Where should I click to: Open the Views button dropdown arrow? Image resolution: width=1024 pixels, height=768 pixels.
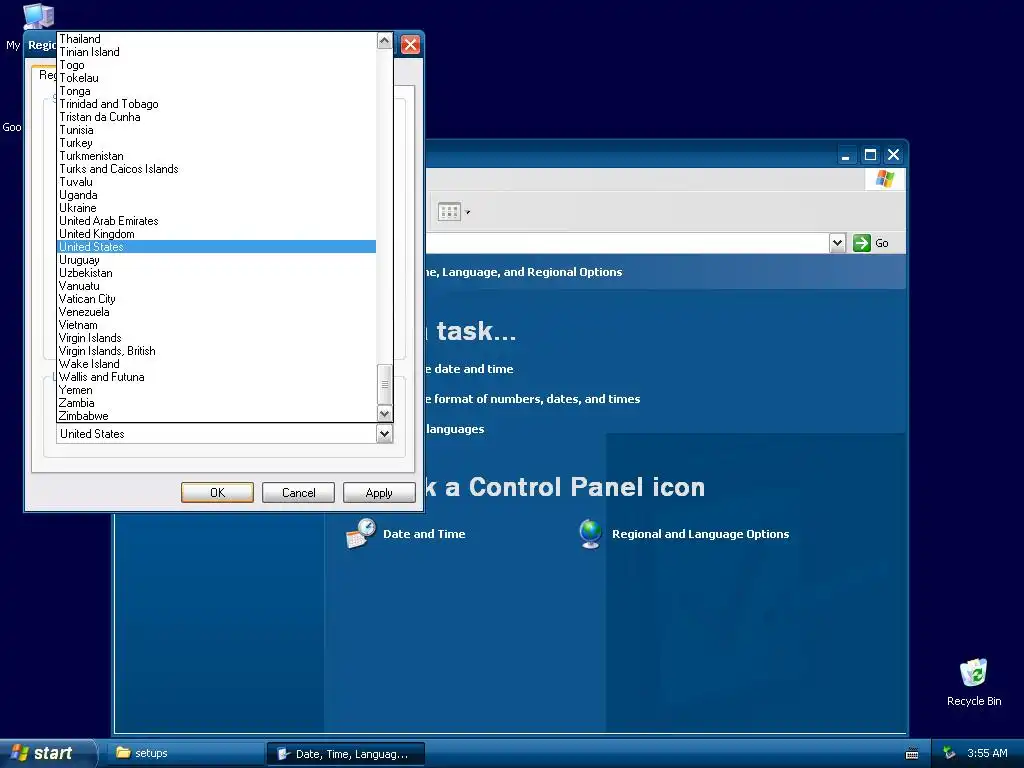click(x=468, y=212)
